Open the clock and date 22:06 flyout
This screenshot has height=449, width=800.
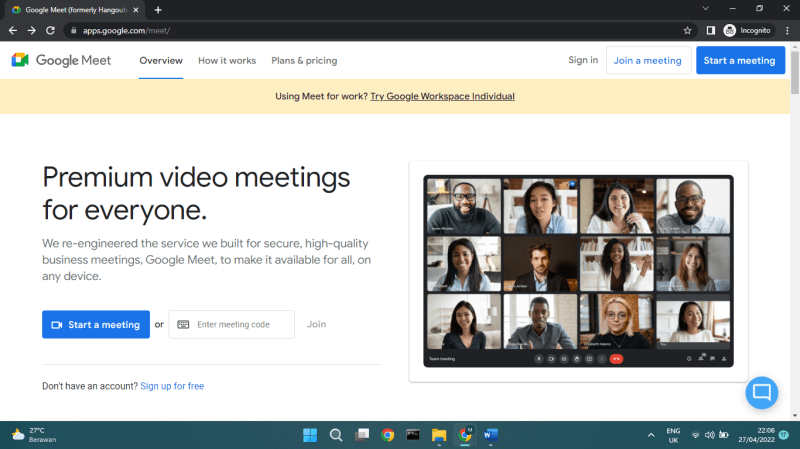pyautogui.click(x=756, y=435)
